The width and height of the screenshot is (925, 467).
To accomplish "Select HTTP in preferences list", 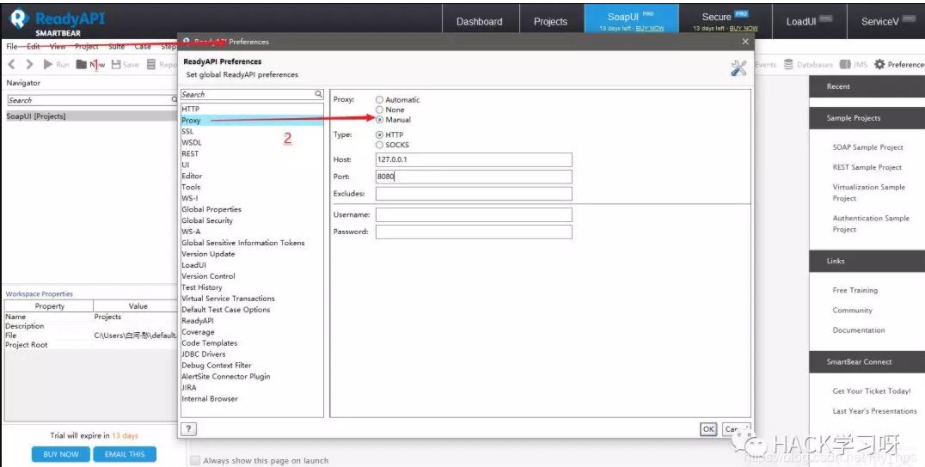I will tap(252, 109).
